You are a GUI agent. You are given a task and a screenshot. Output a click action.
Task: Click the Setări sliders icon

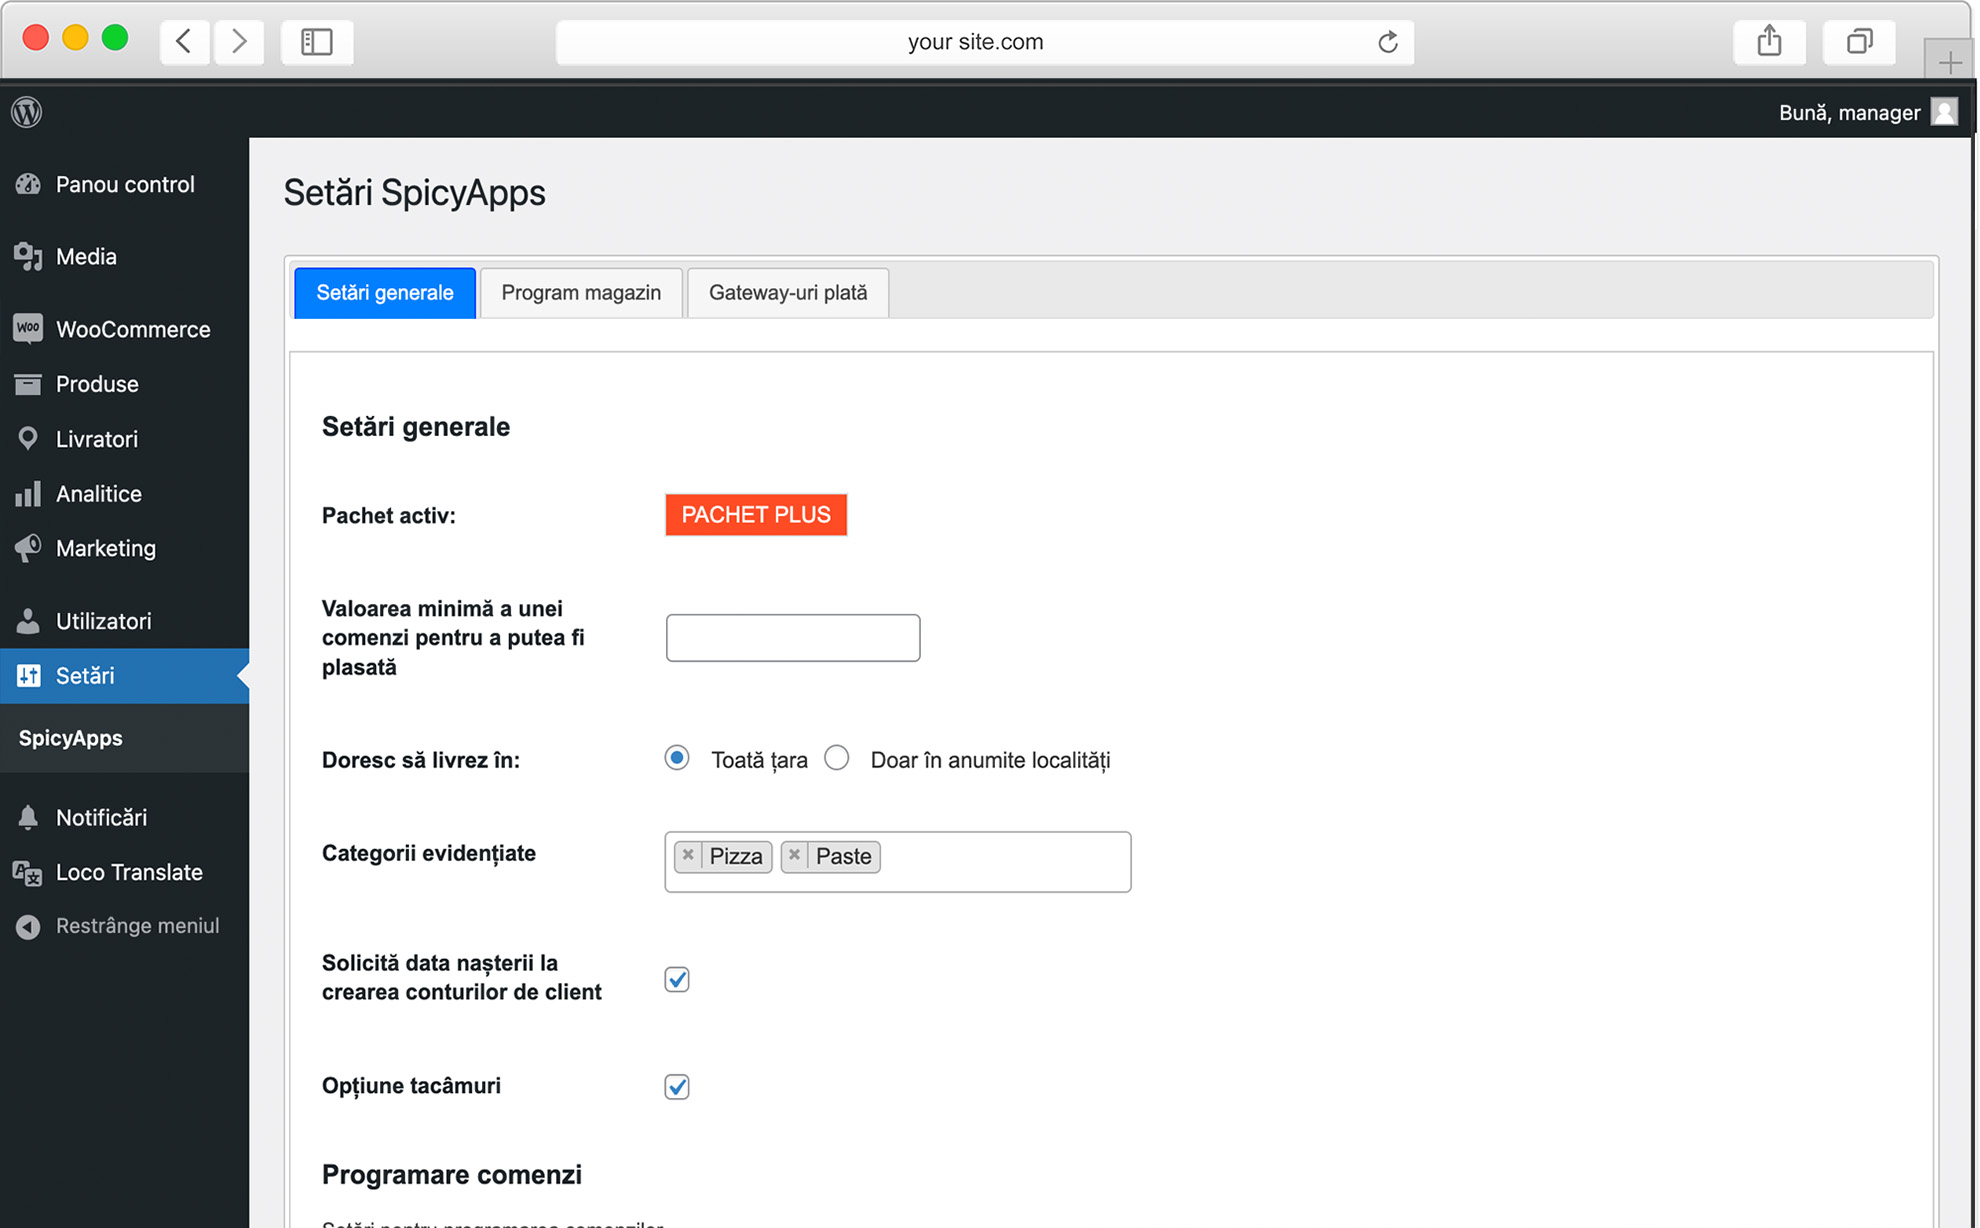click(x=28, y=676)
